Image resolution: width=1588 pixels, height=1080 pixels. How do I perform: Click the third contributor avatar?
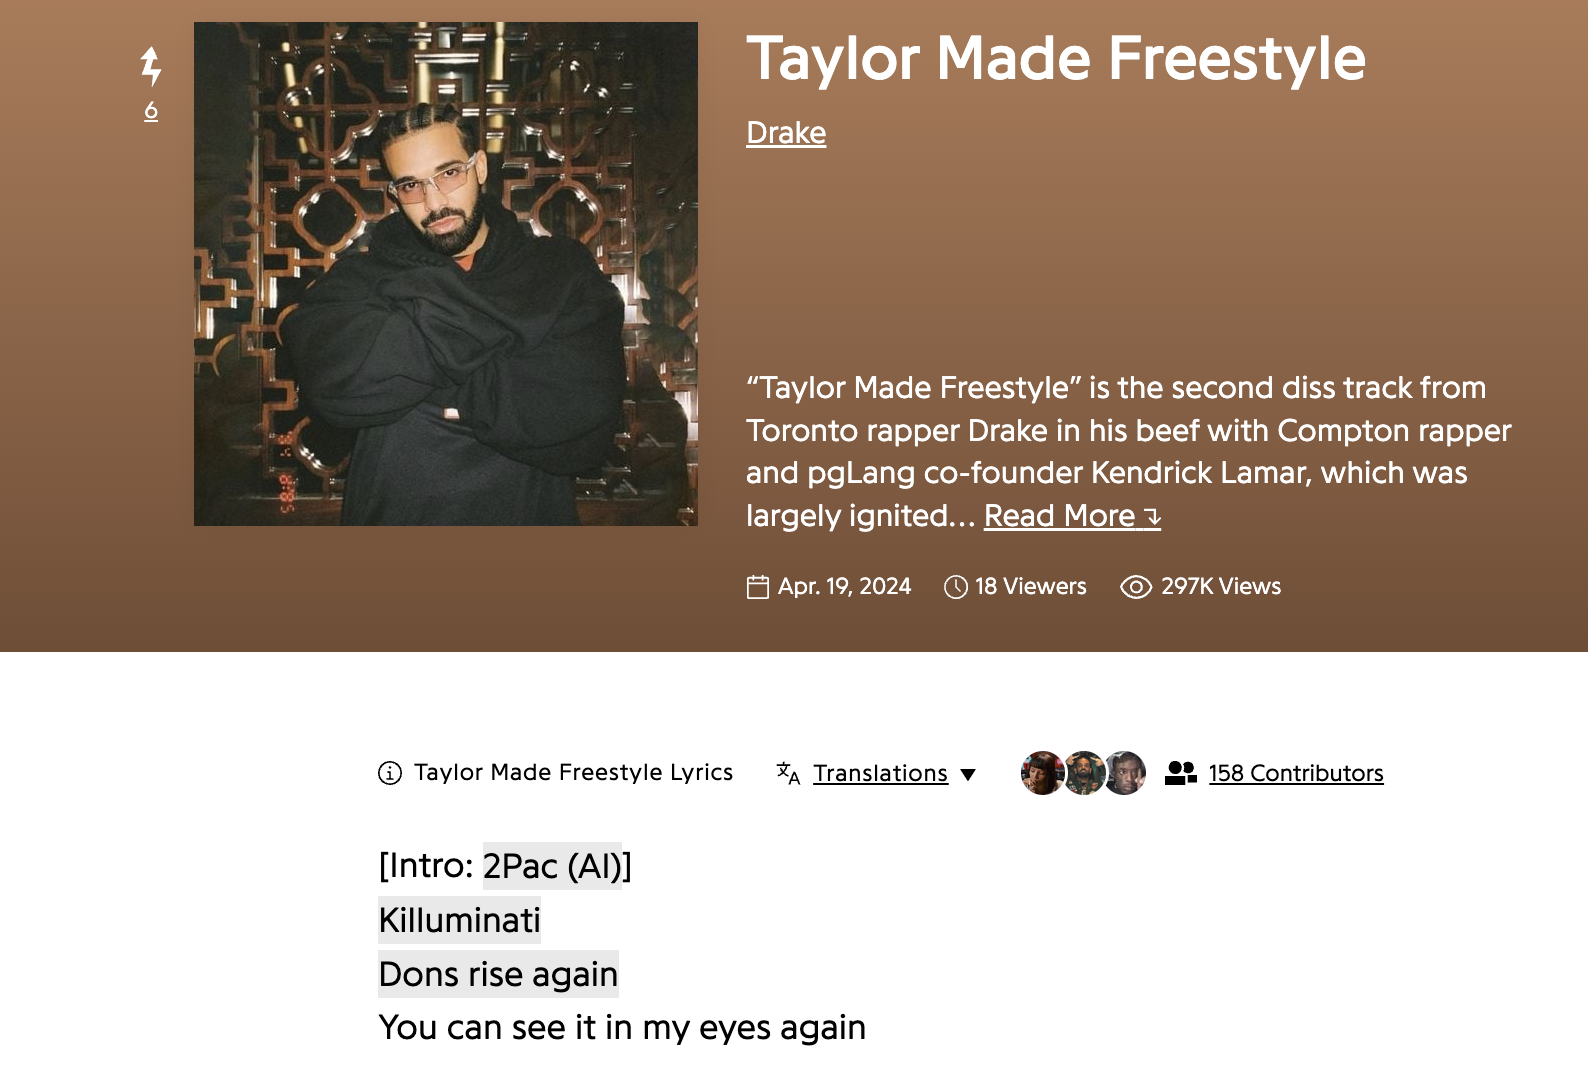tap(1126, 773)
